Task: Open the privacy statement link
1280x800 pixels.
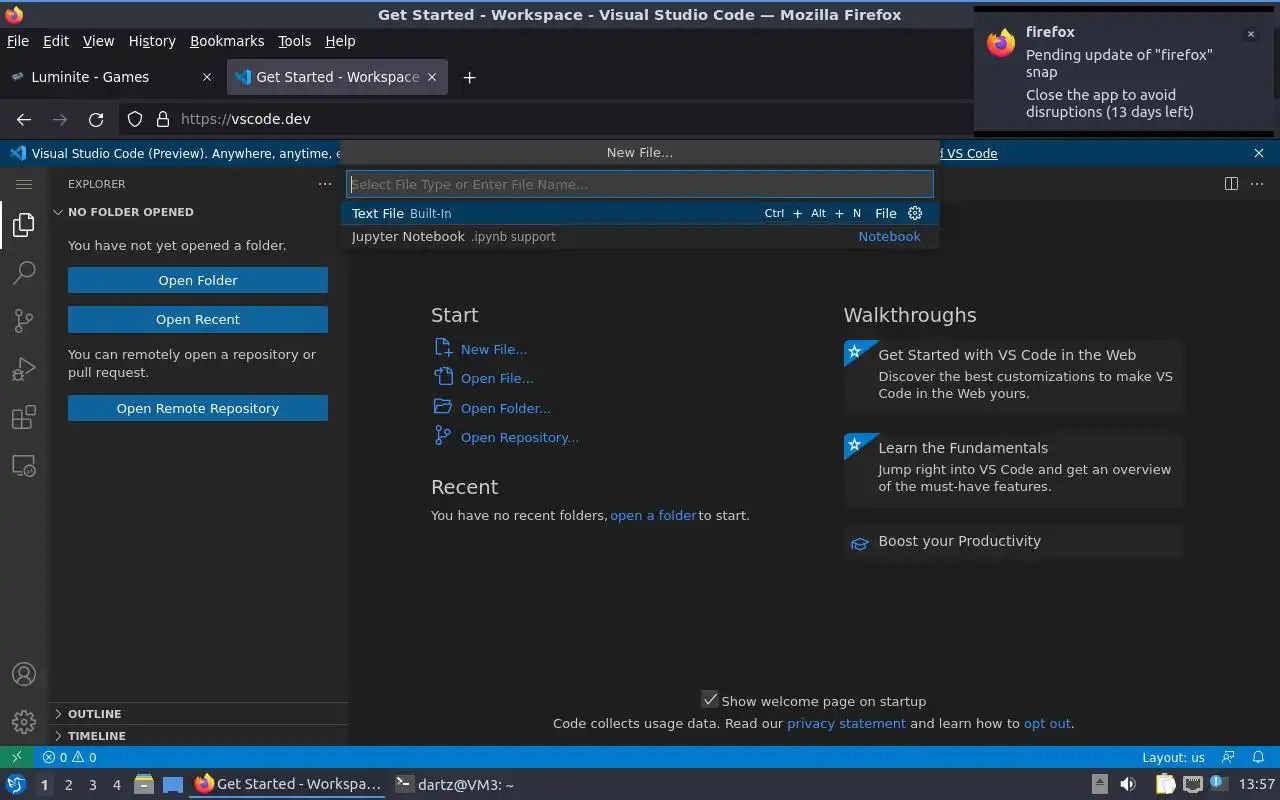Action: click(x=846, y=723)
